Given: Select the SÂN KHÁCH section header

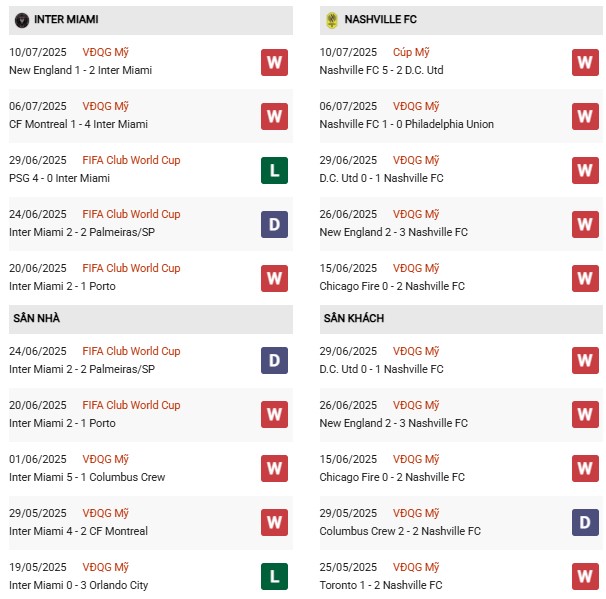Looking at the screenshot, I should (353, 318).
